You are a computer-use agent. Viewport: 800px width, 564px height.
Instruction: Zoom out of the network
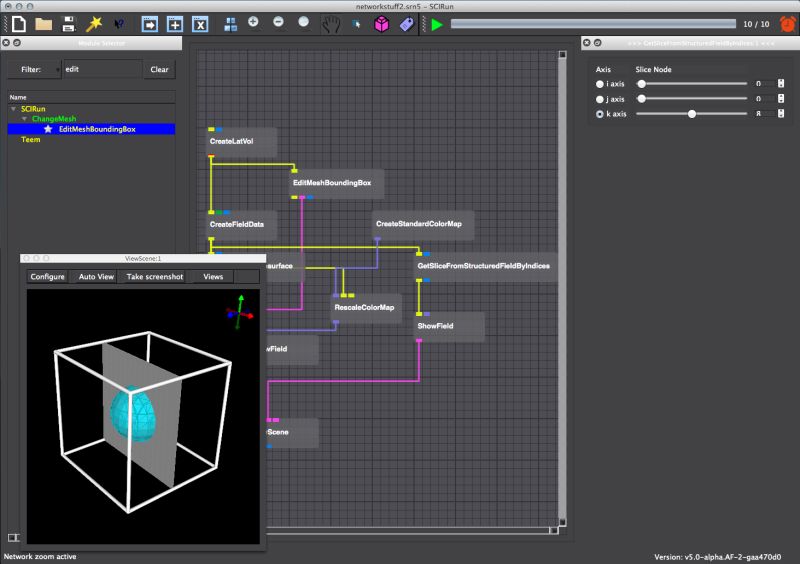click(278, 21)
